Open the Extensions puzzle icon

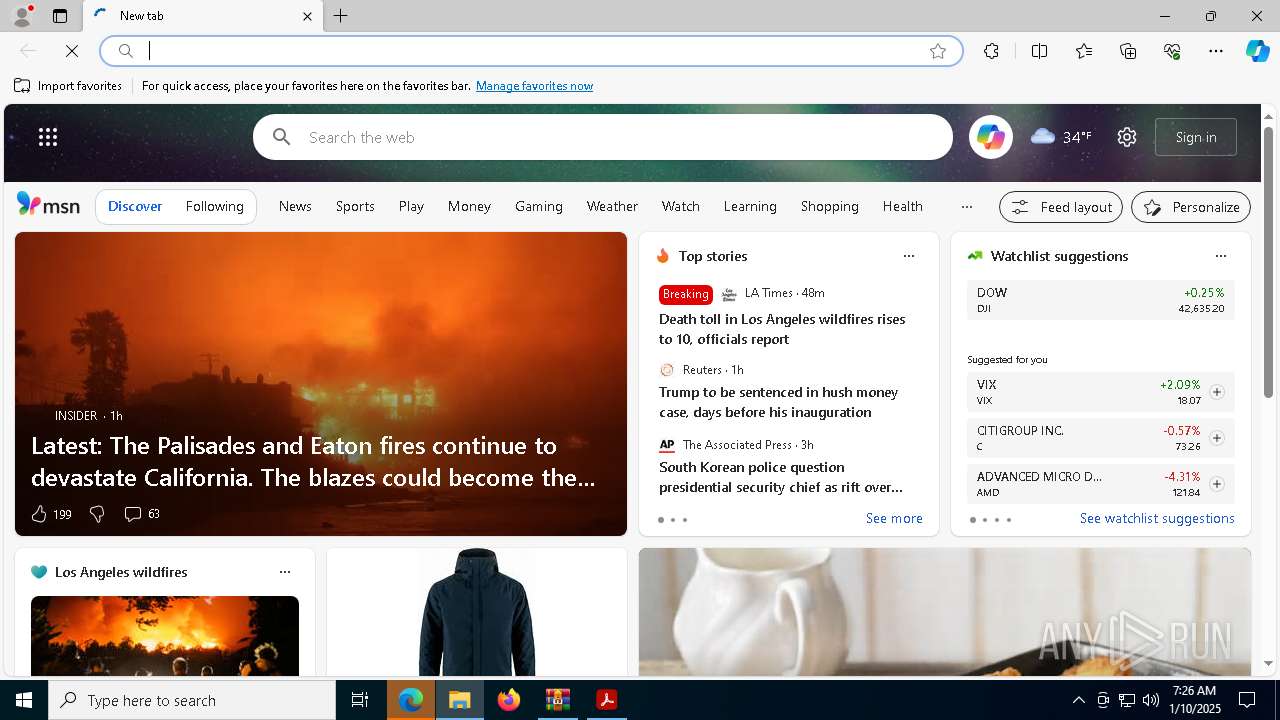(991, 51)
